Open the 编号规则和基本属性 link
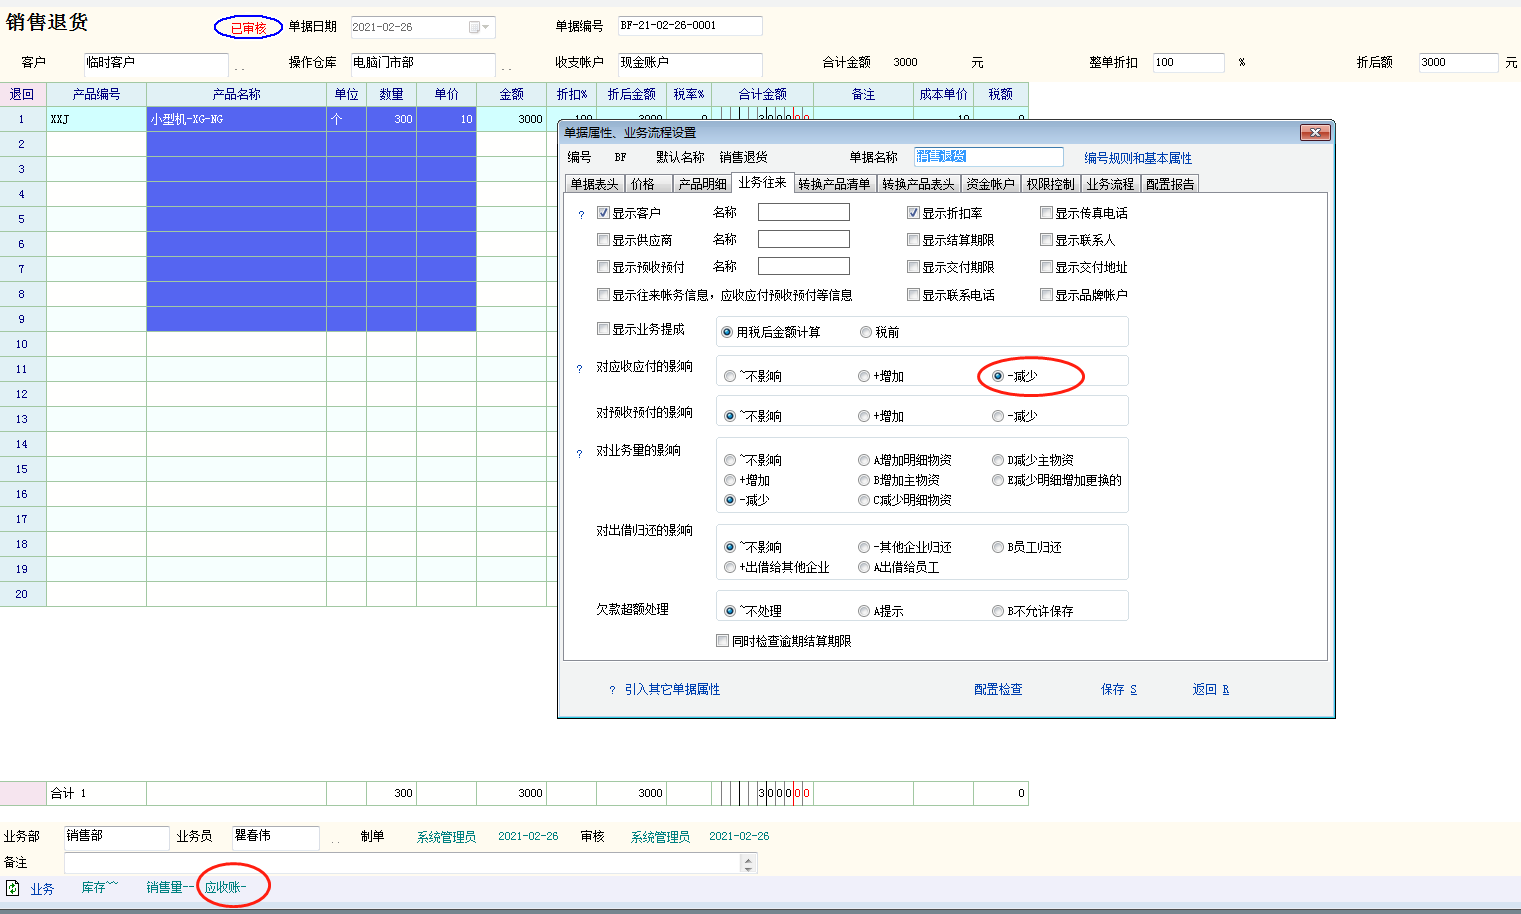The height and width of the screenshot is (914, 1521). [x=1138, y=158]
